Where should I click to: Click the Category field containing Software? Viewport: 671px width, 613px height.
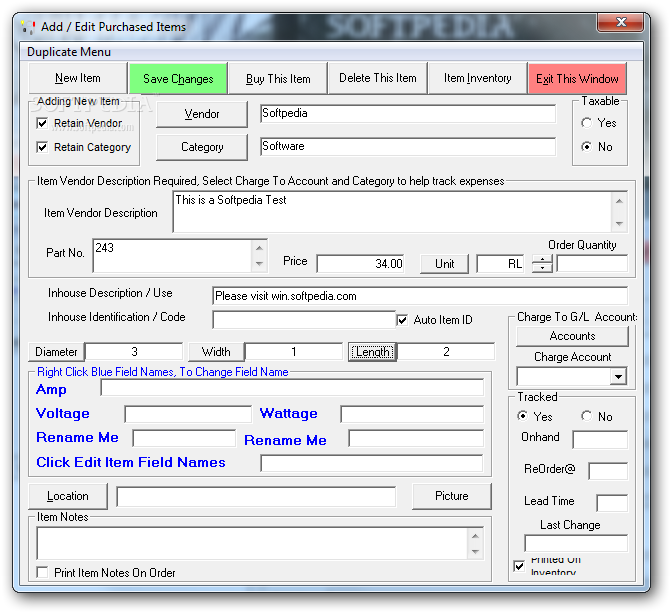(x=408, y=146)
